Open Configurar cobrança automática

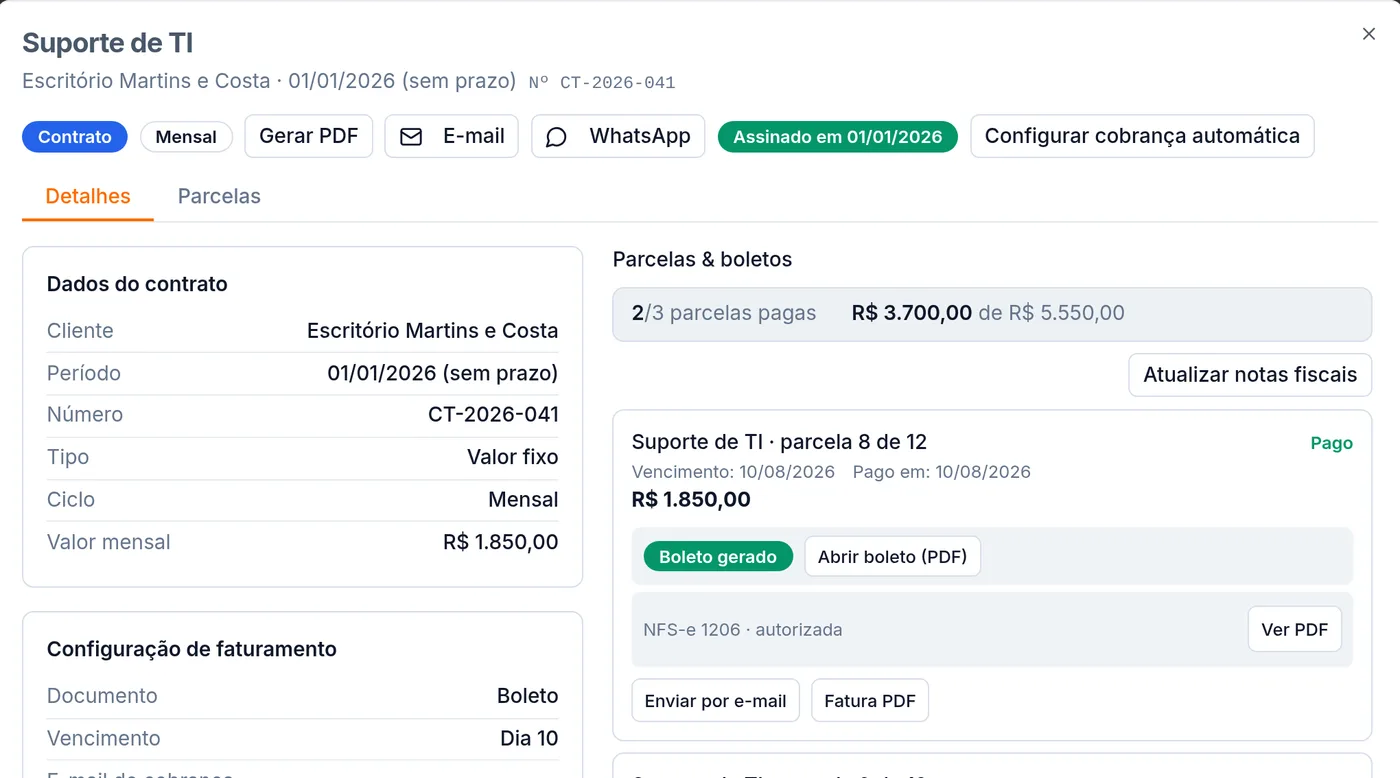tap(1142, 136)
